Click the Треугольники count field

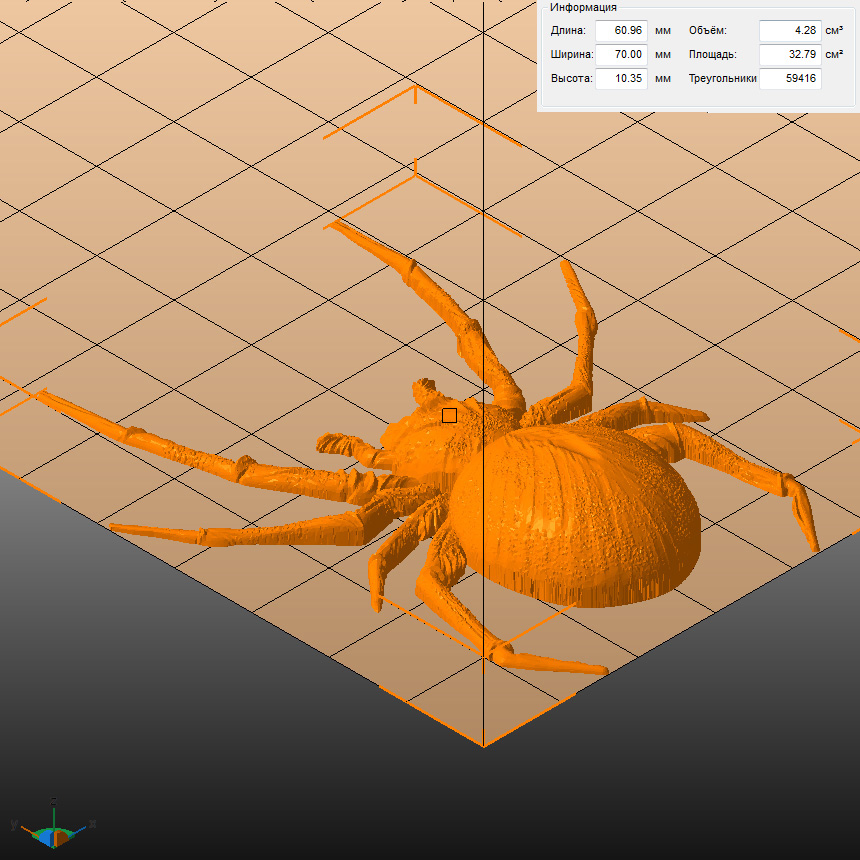790,78
